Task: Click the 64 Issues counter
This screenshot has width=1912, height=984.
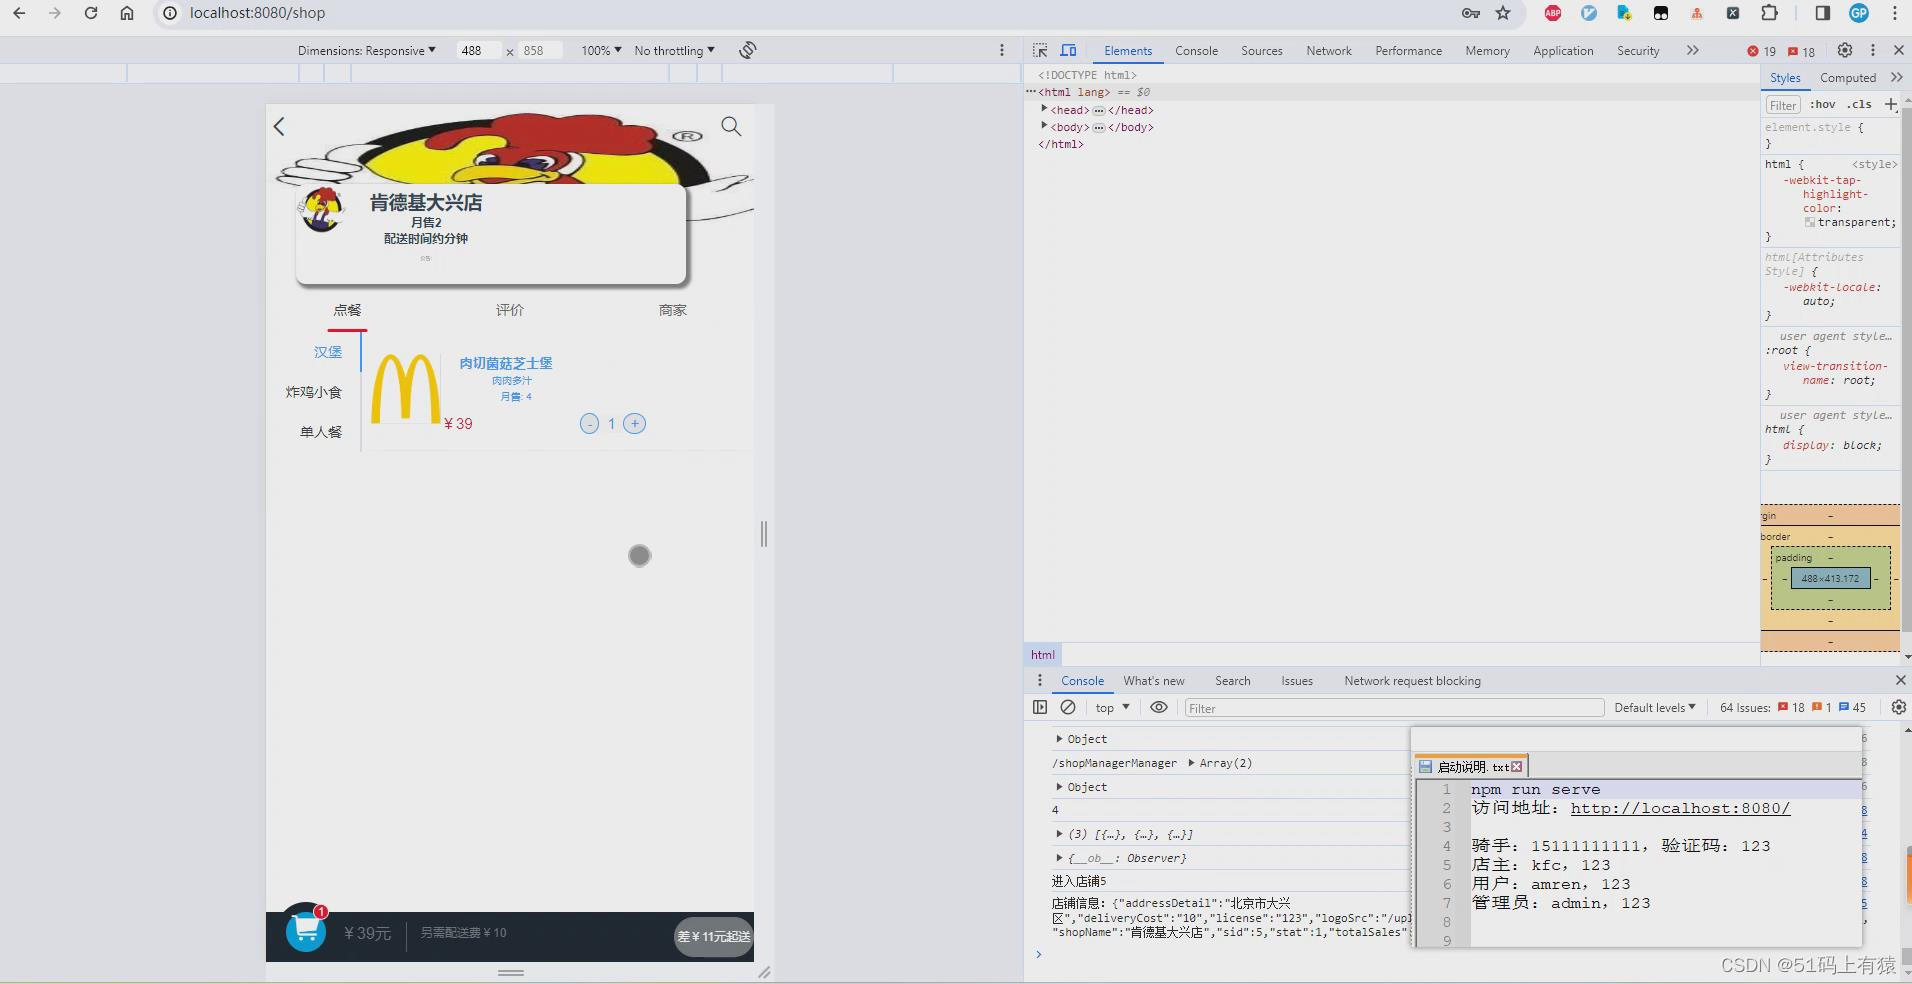Action: [1792, 707]
